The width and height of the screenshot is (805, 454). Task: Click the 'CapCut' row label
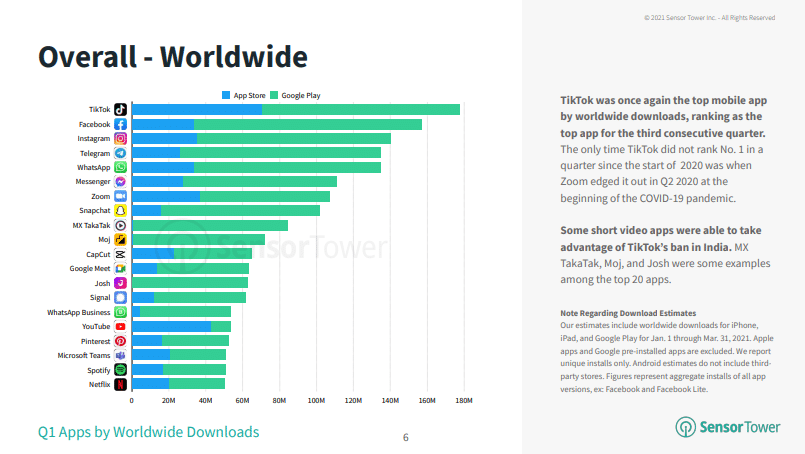coord(98,254)
